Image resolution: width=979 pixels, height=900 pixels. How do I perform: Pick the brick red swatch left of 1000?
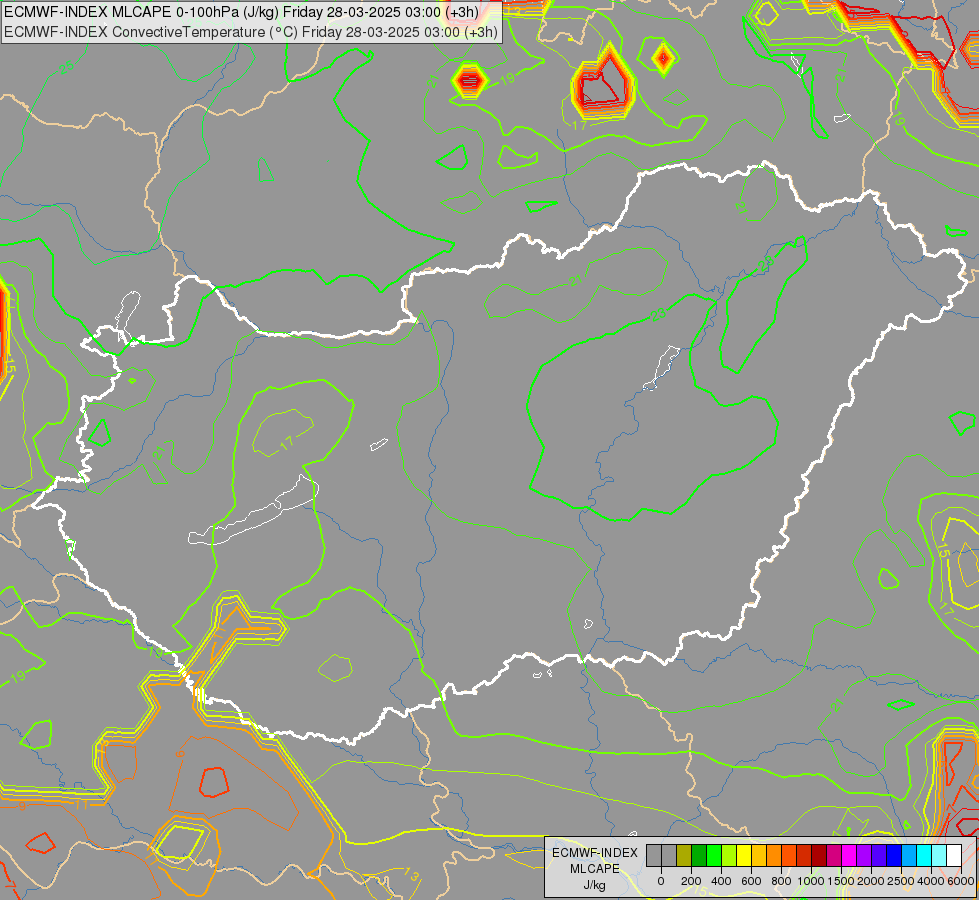click(x=804, y=855)
